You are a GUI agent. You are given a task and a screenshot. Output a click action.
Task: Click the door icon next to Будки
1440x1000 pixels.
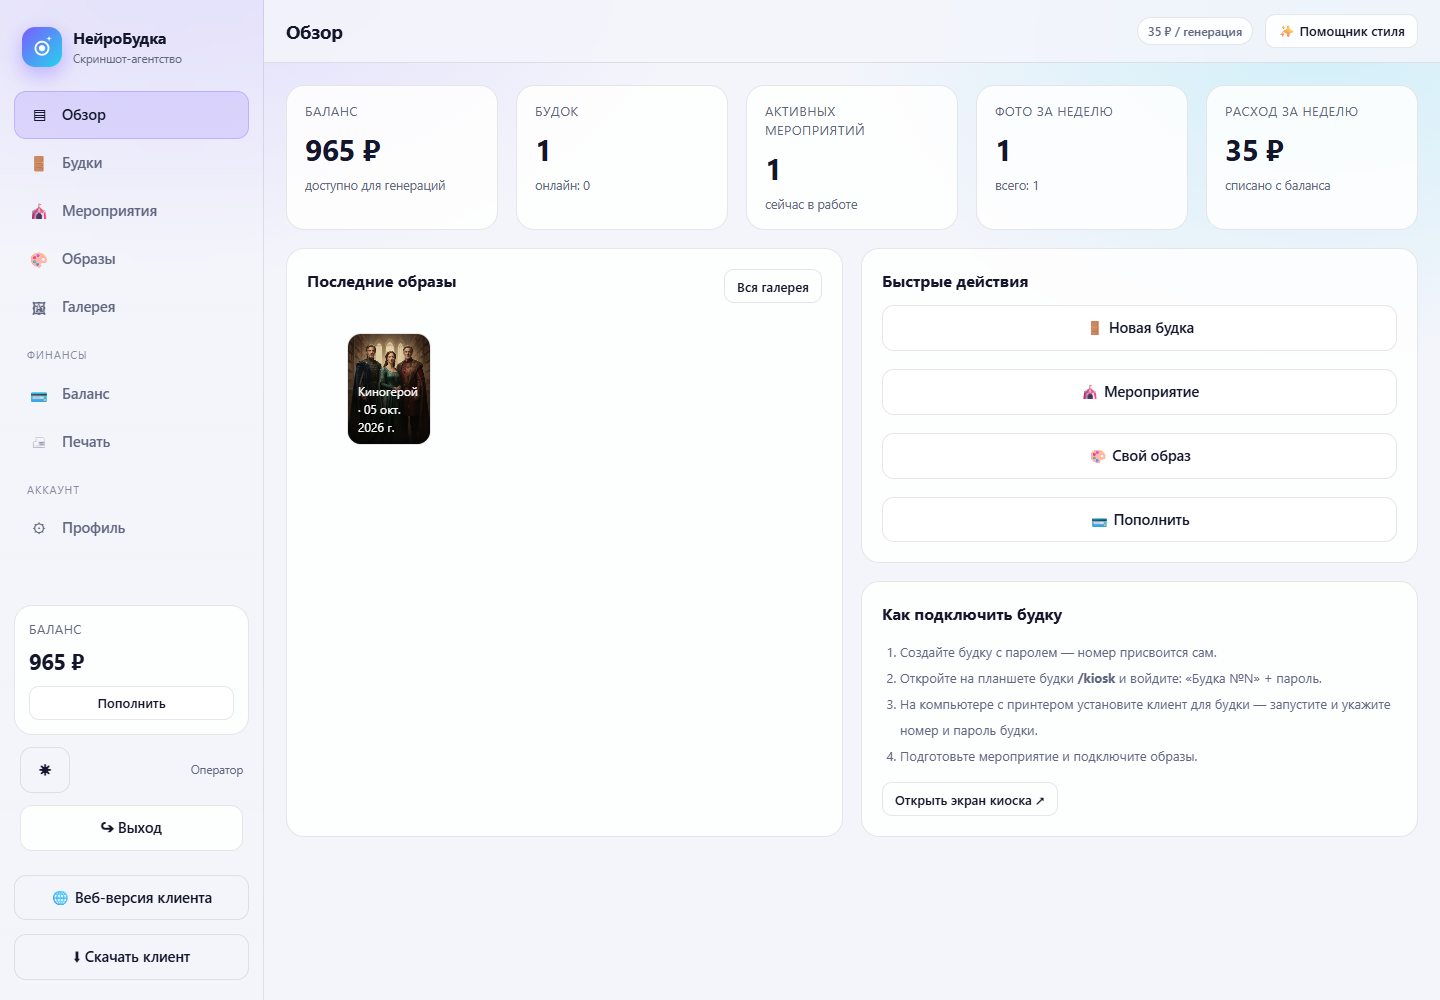pyautogui.click(x=39, y=163)
